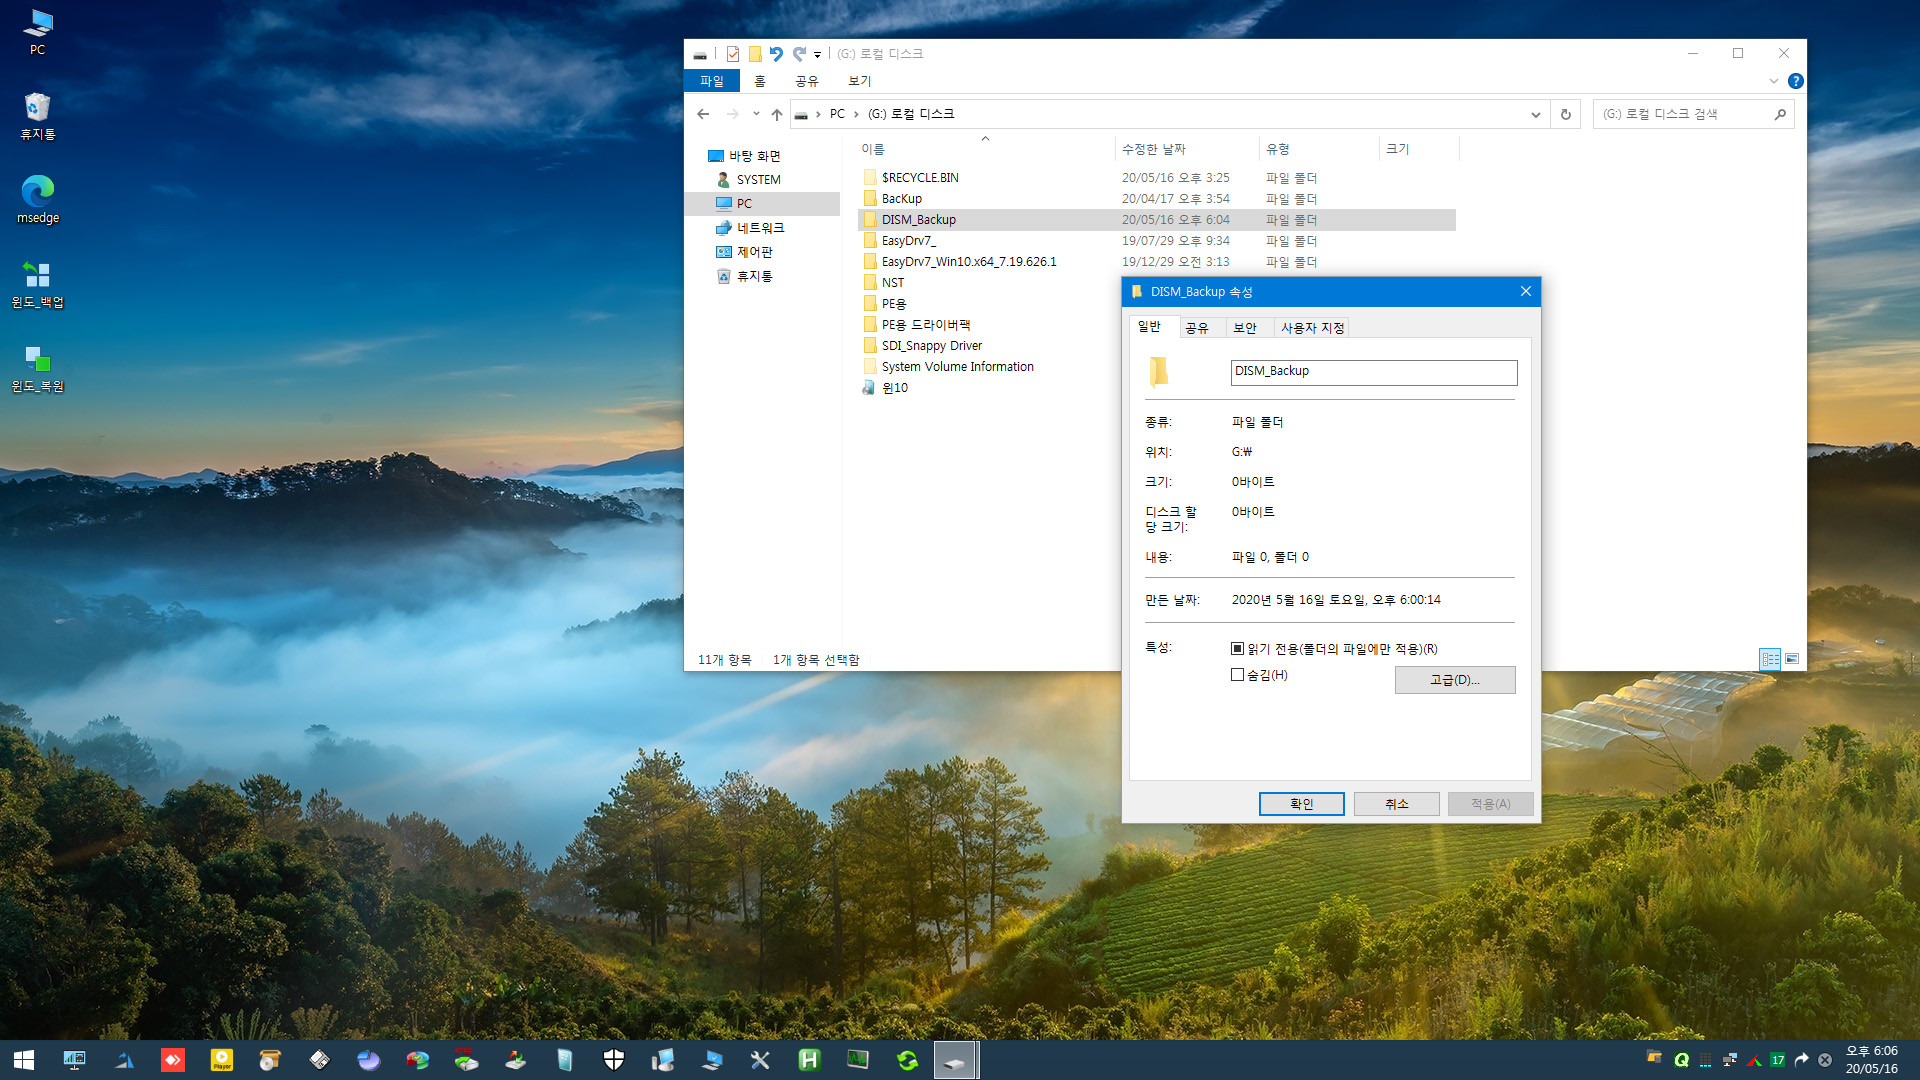Open the 홈 ribbon tab
The image size is (1920, 1080).
click(760, 81)
